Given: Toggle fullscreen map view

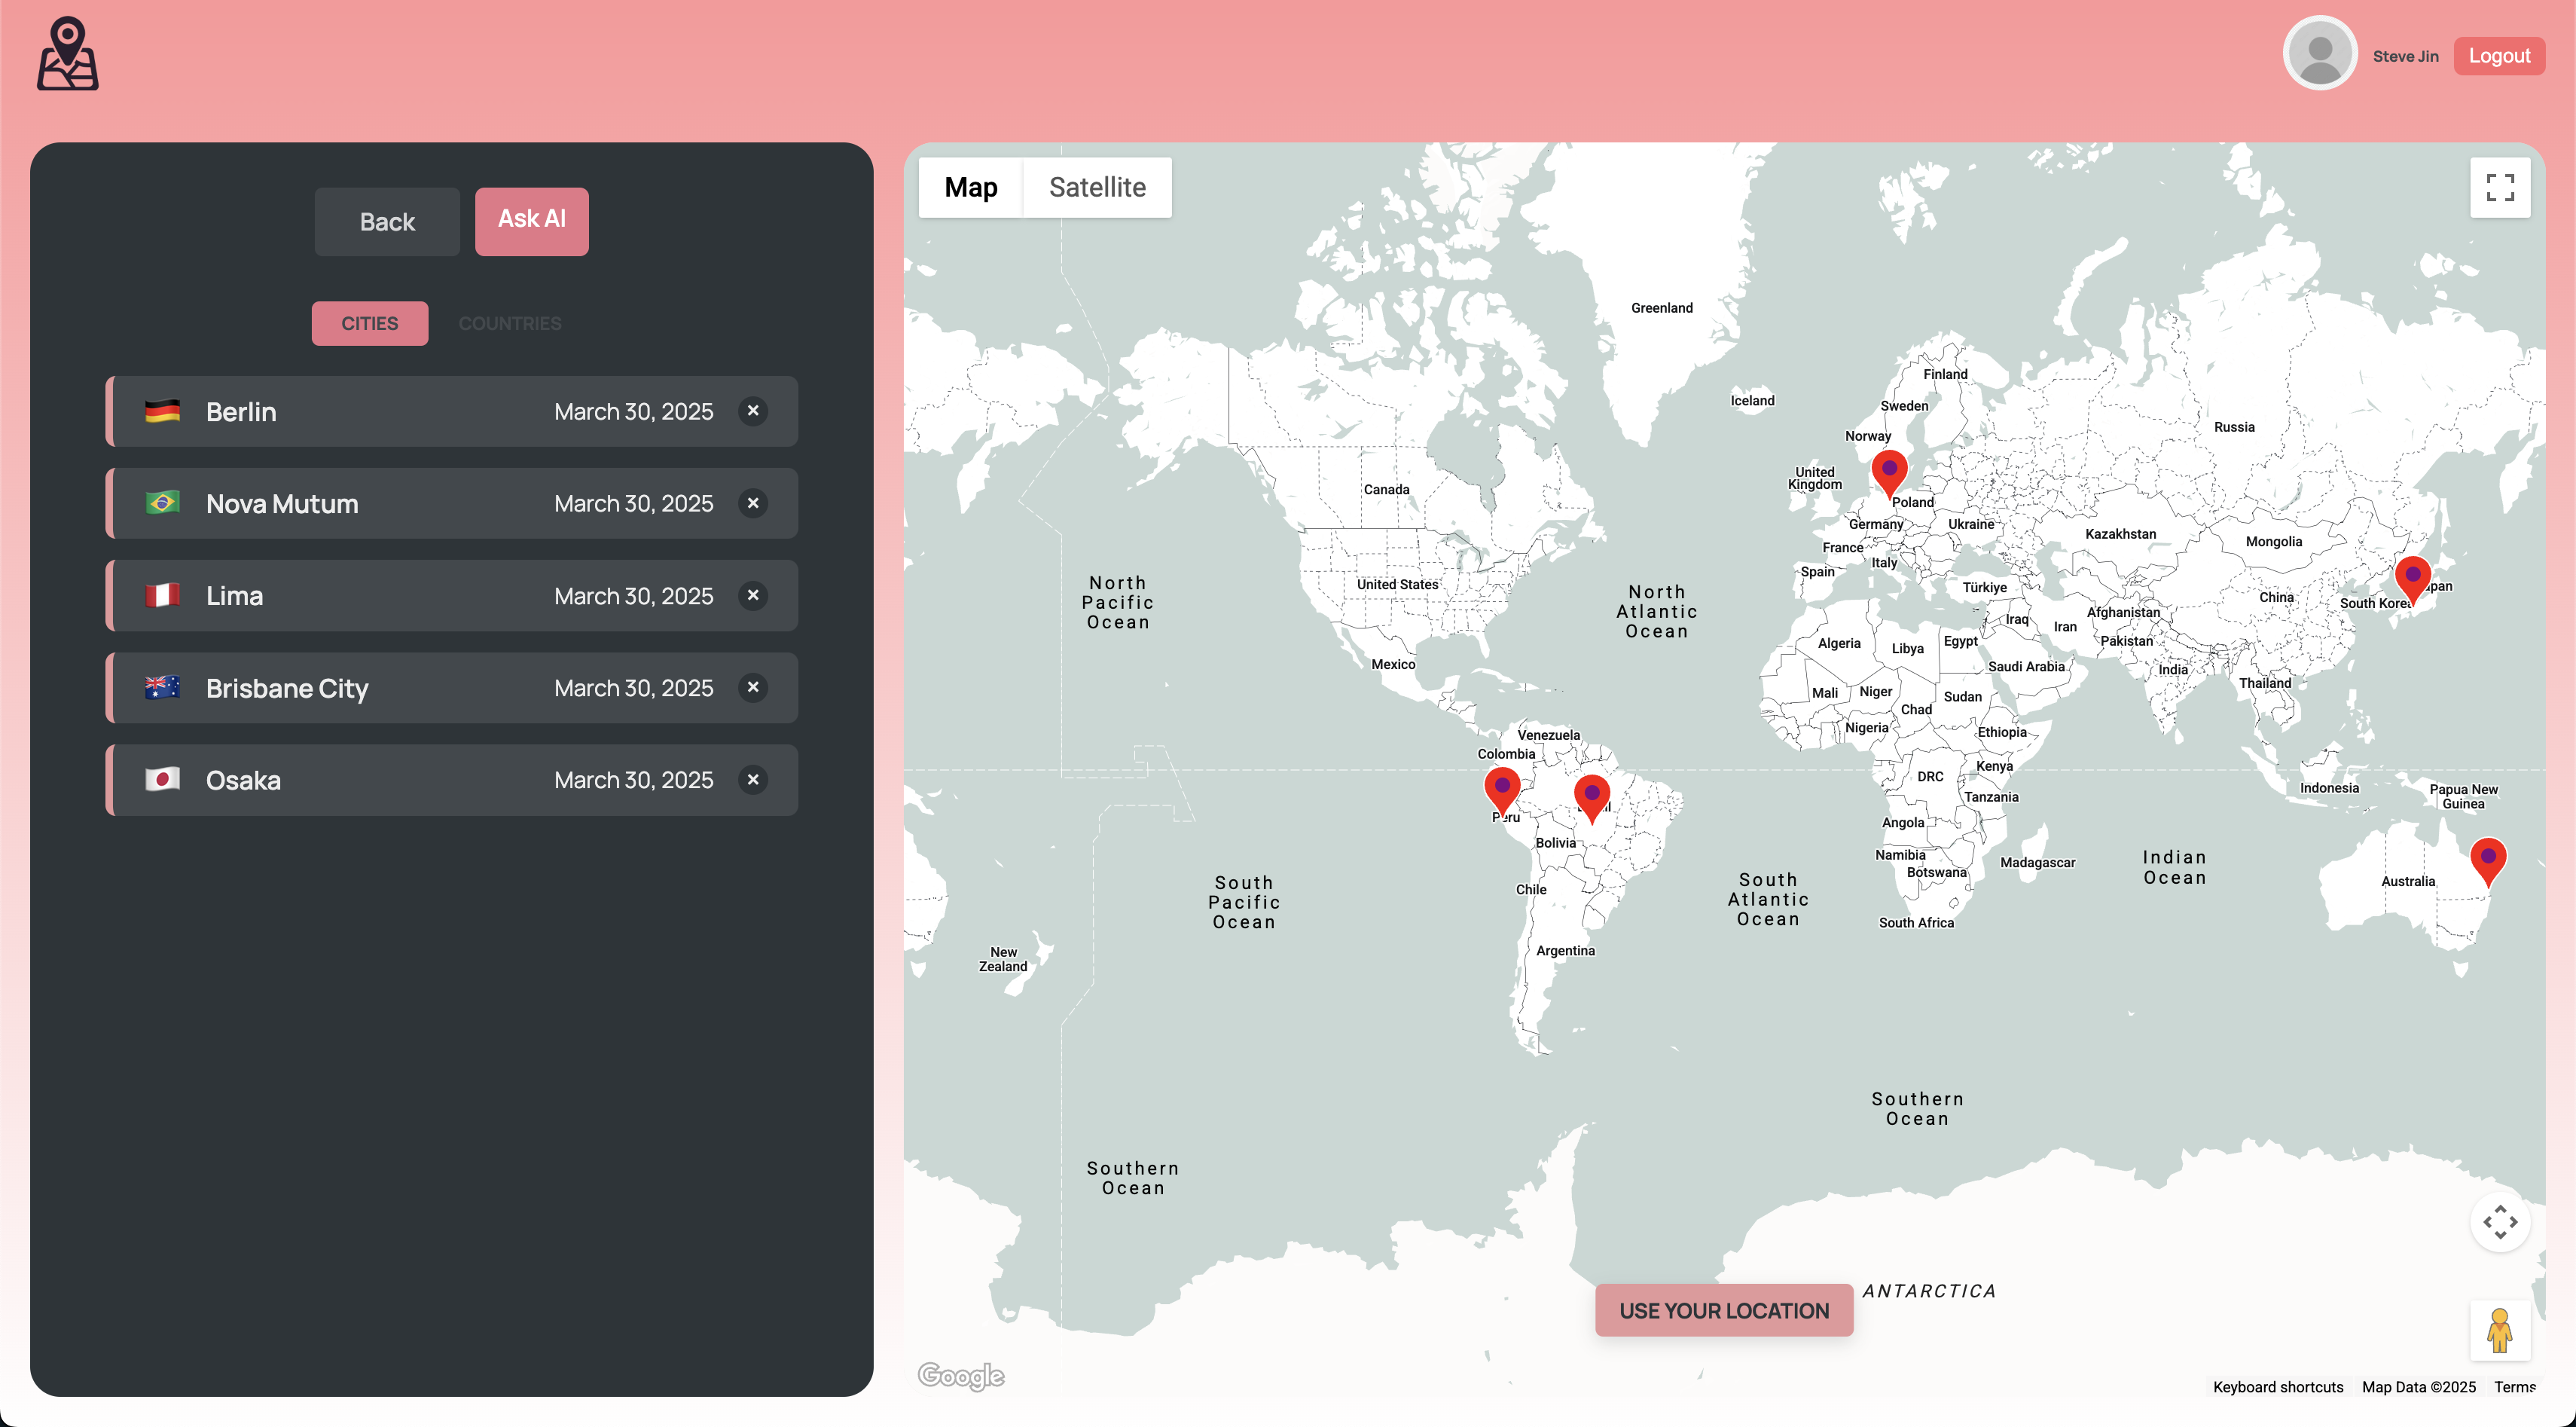Looking at the screenshot, I should click(2499, 187).
